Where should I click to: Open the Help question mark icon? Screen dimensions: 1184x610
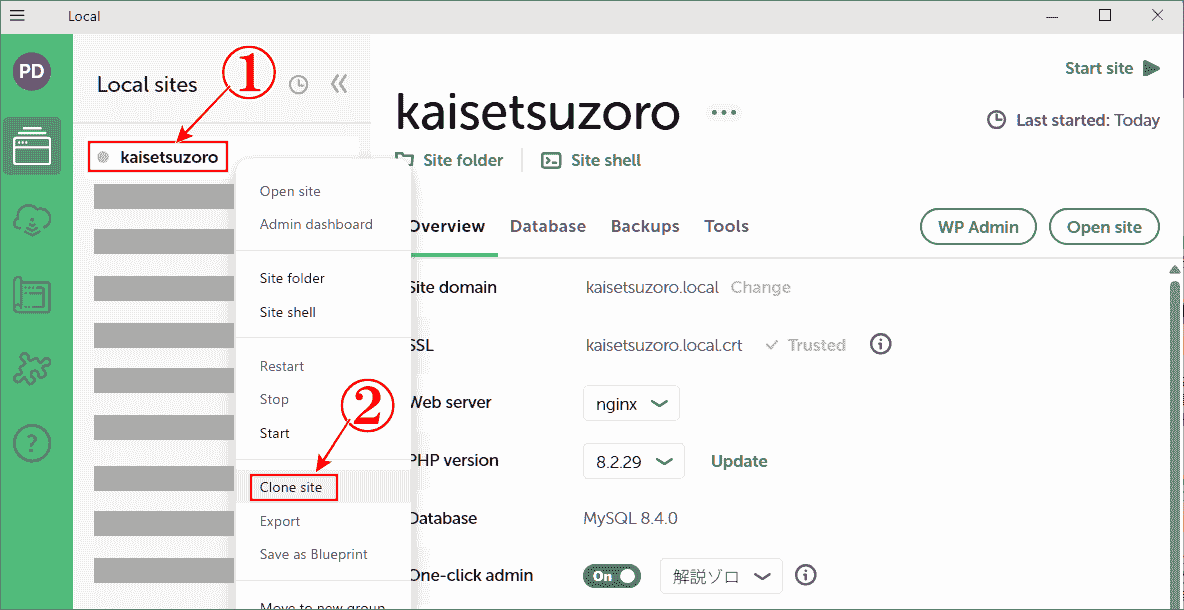[x=32, y=442]
